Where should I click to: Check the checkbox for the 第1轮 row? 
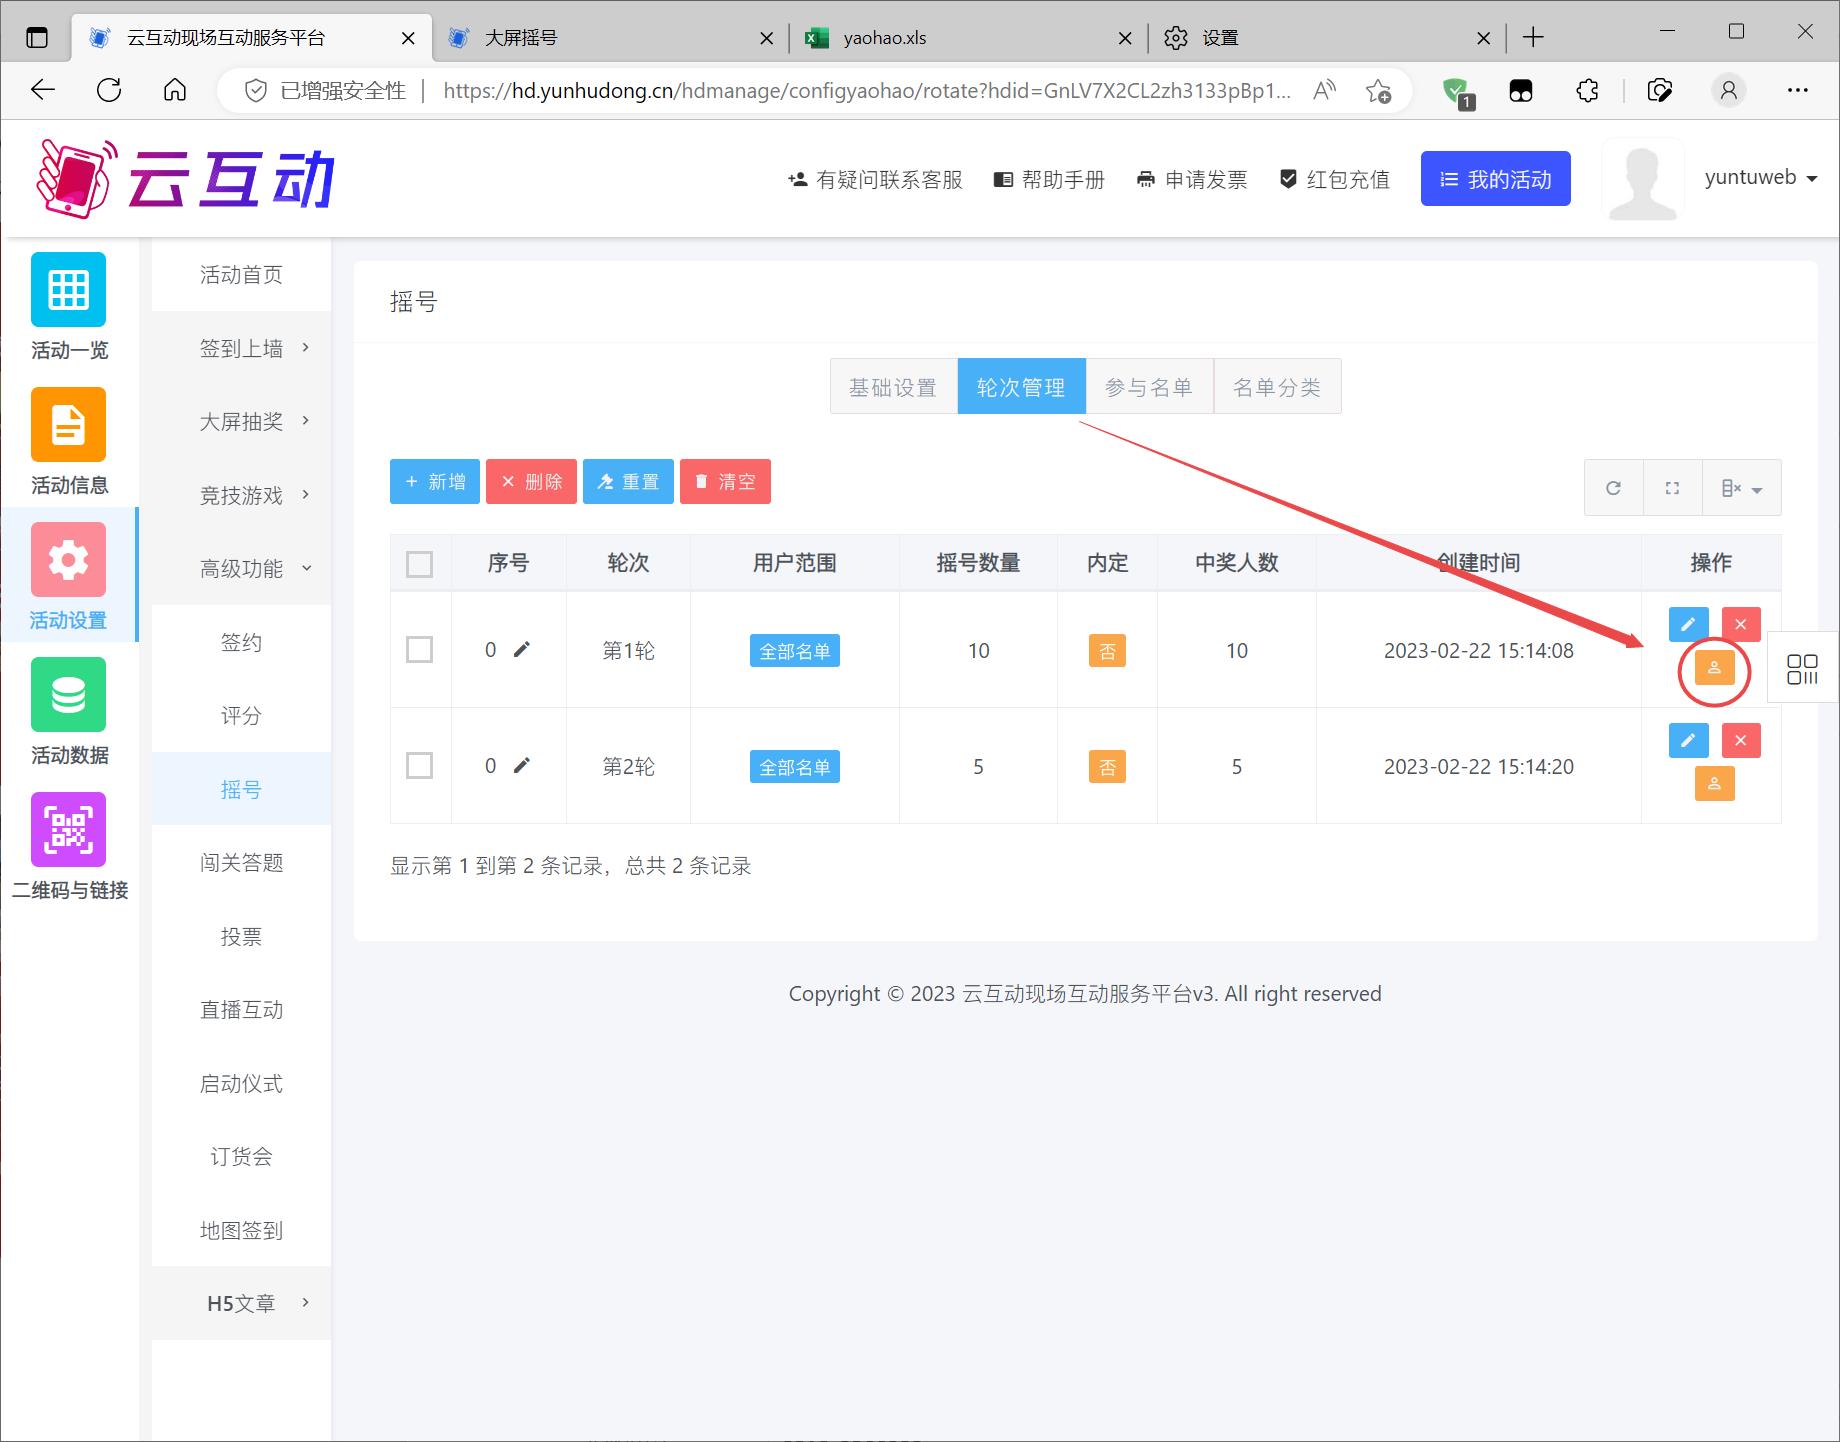(420, 650)
